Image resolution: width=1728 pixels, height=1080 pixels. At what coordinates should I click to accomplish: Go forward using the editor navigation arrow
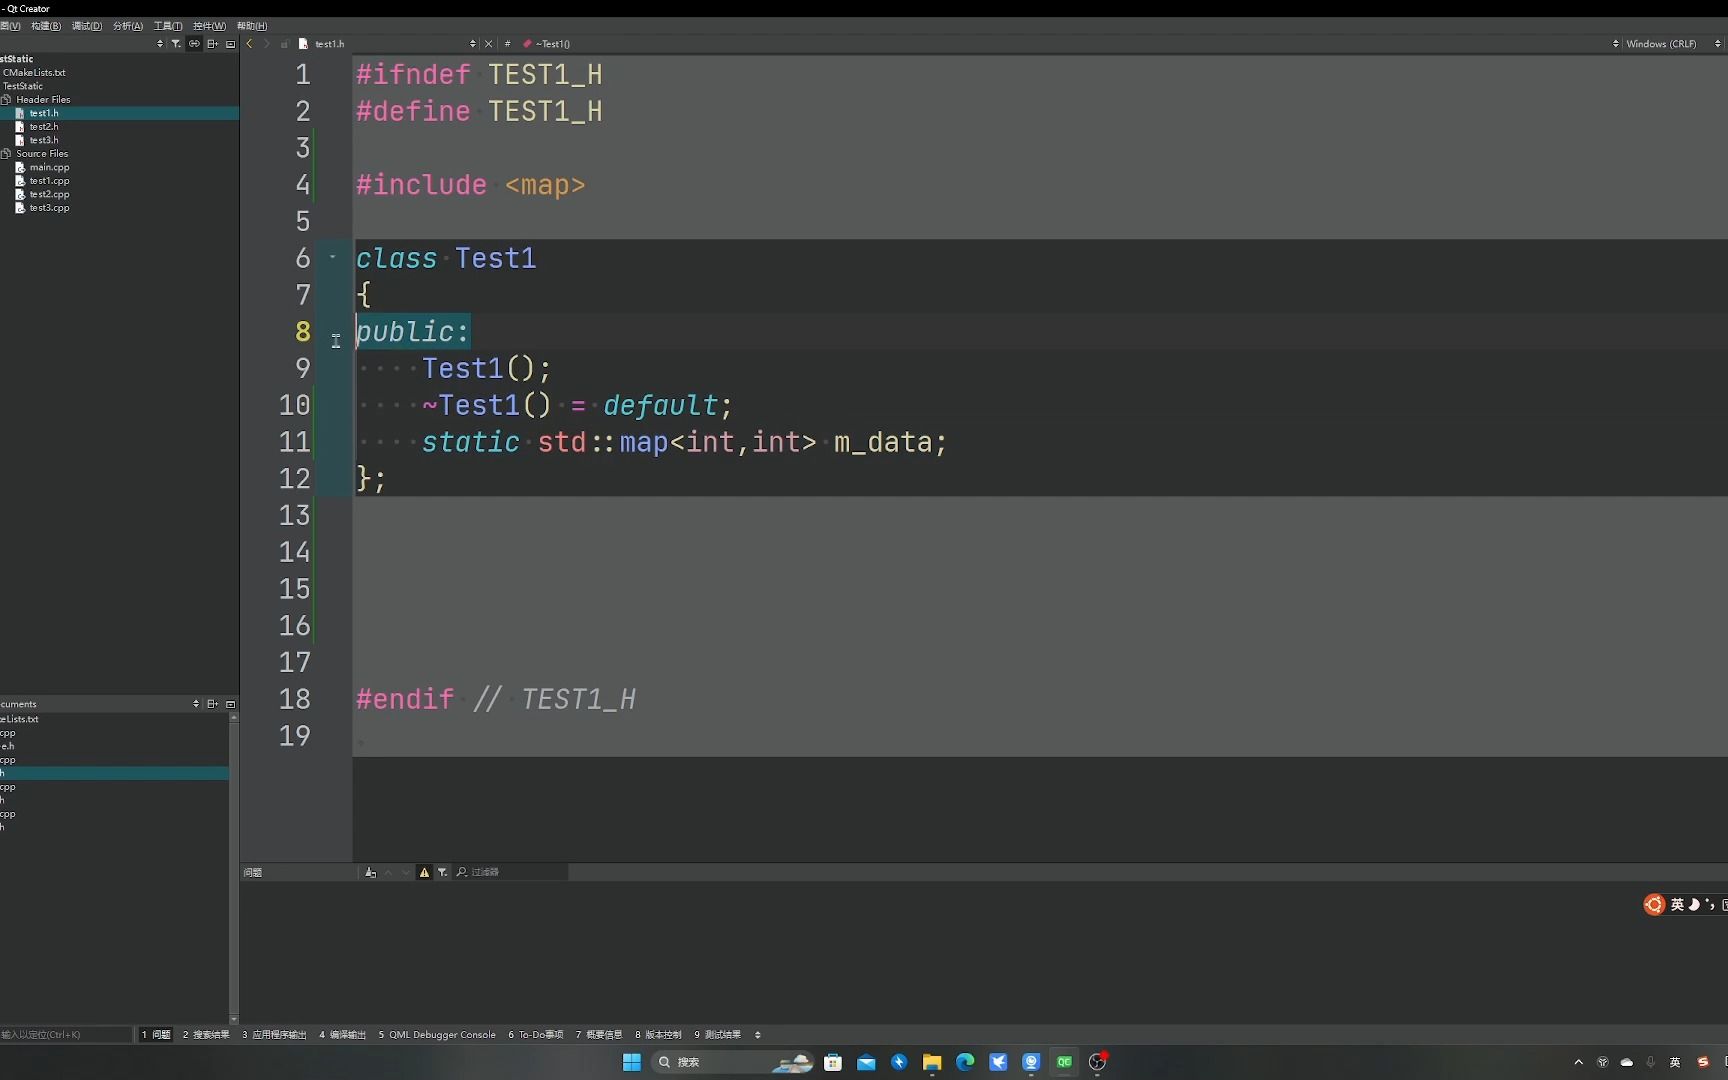pos(267,44)
